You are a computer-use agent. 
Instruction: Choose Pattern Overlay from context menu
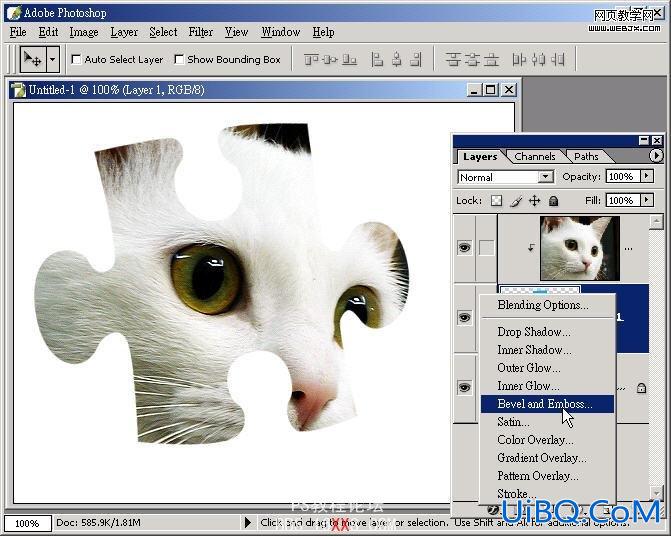[x=548, y=476]
